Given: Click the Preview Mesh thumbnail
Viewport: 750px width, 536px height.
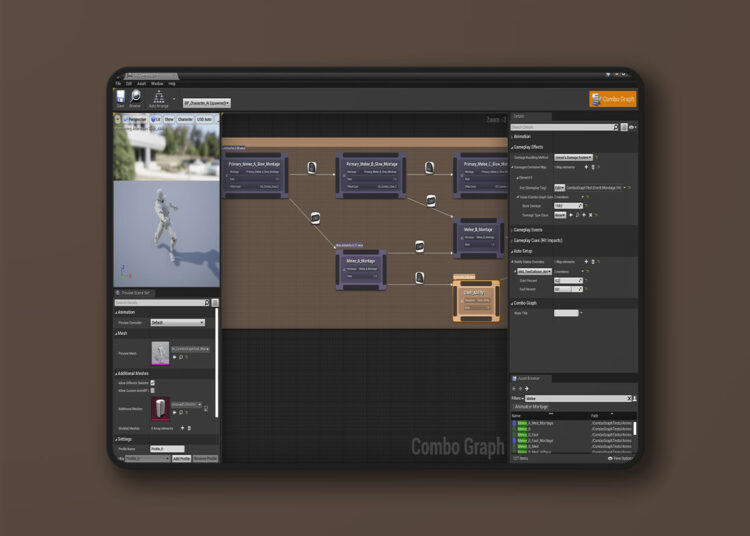Looking at the screenshot, I should (x=160, y=352).
